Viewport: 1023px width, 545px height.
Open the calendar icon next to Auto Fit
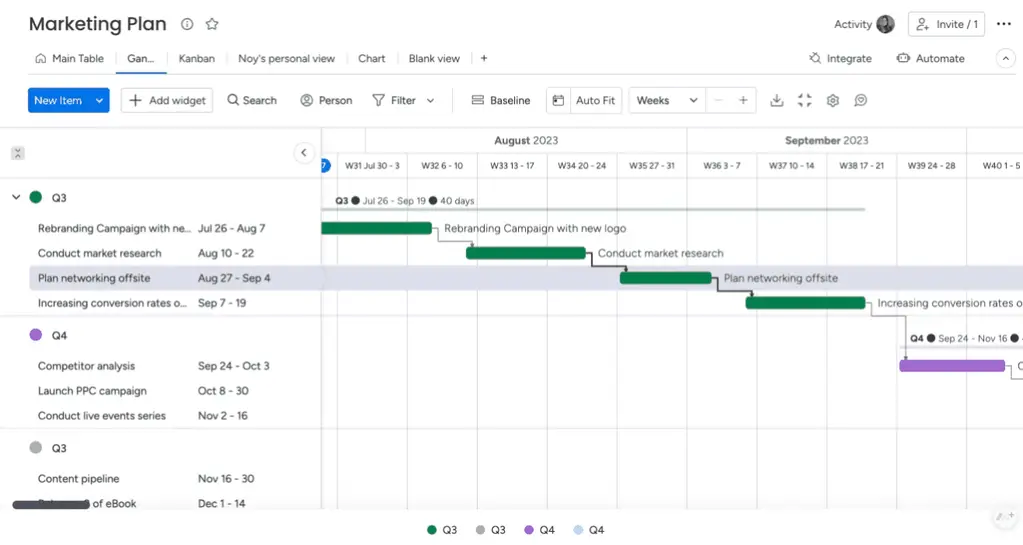pyautogui.click(x=558, y=100)
